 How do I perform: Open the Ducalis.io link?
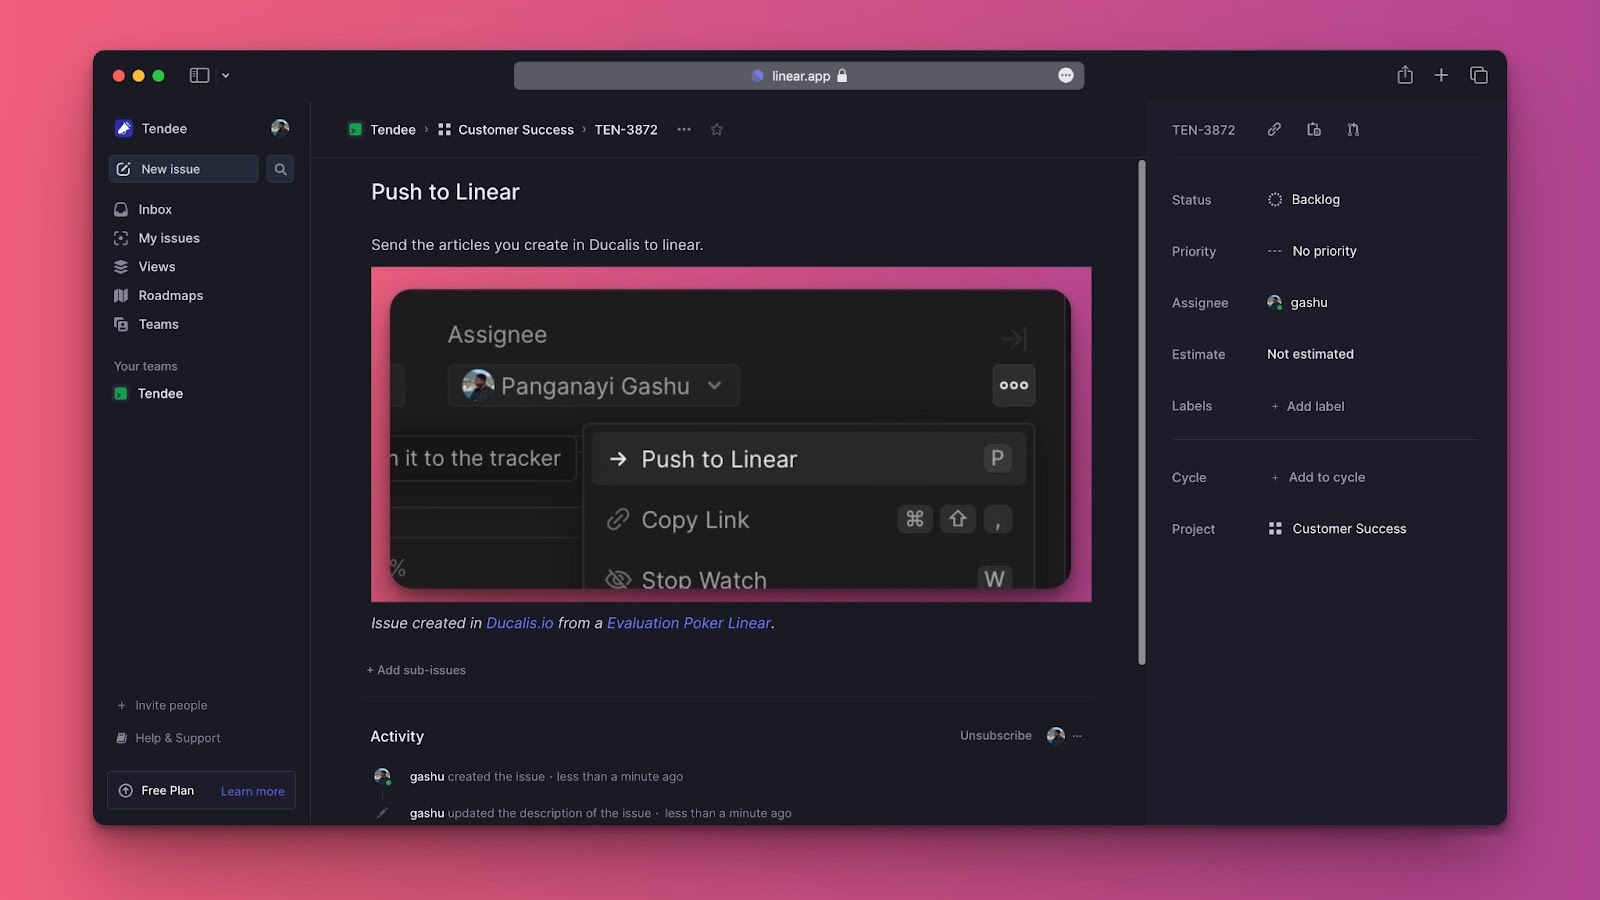pos(519,623)
